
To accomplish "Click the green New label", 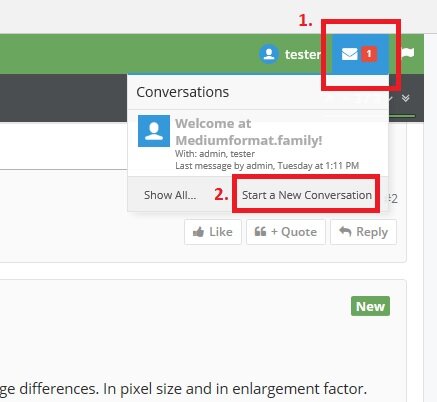I will [x=370, y=306].
